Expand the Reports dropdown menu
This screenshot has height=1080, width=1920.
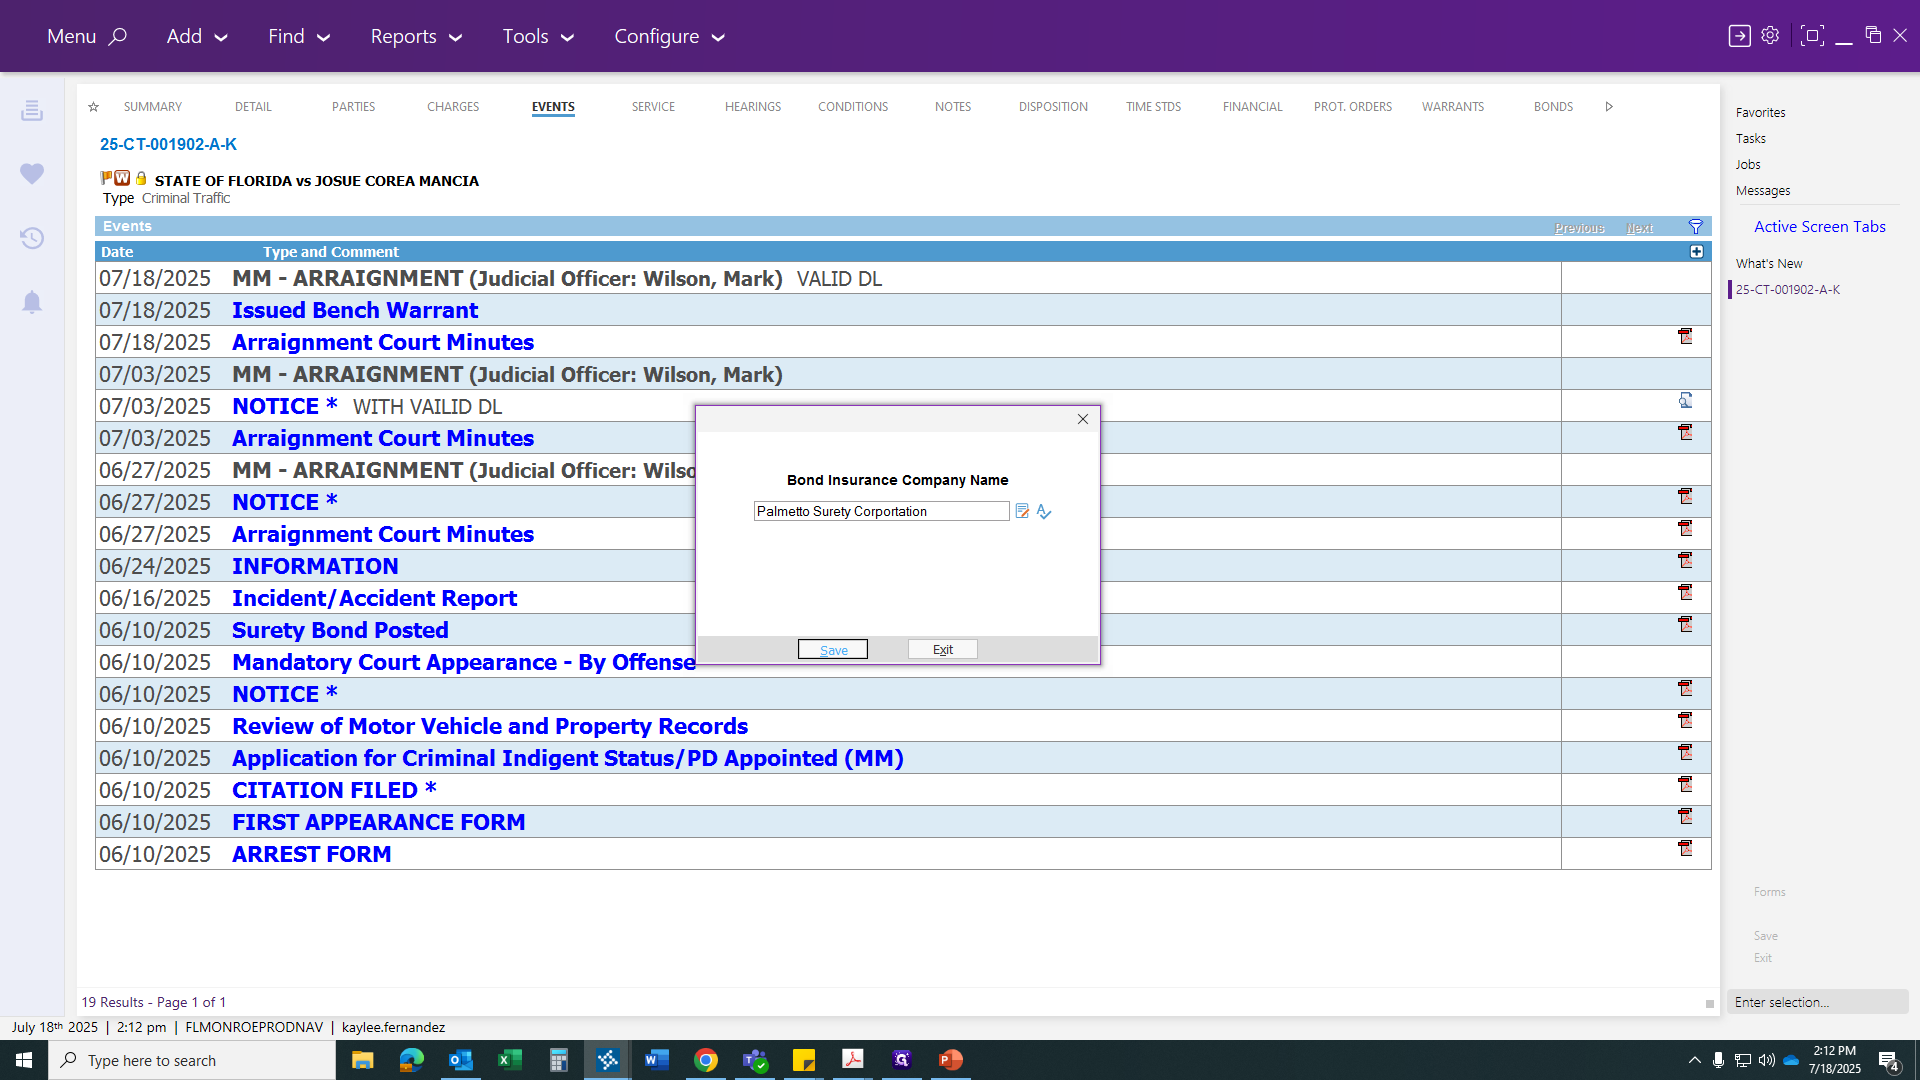tap(416, 37)
